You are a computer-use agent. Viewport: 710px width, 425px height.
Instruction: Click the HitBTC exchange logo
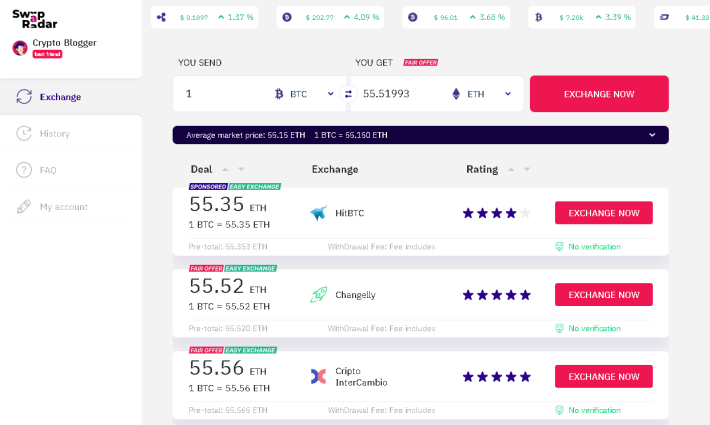[x=318, y=213]
